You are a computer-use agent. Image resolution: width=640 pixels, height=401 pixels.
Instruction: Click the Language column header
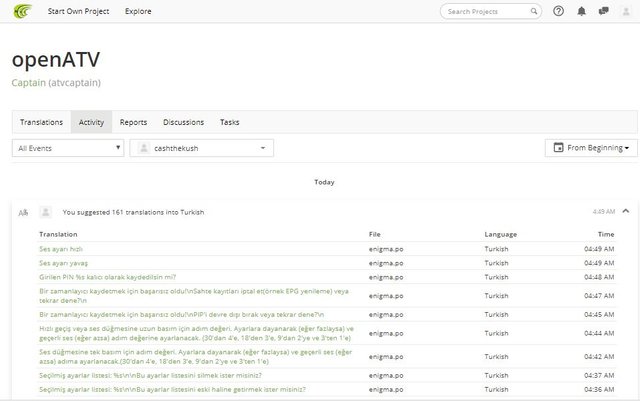(501, 234)
